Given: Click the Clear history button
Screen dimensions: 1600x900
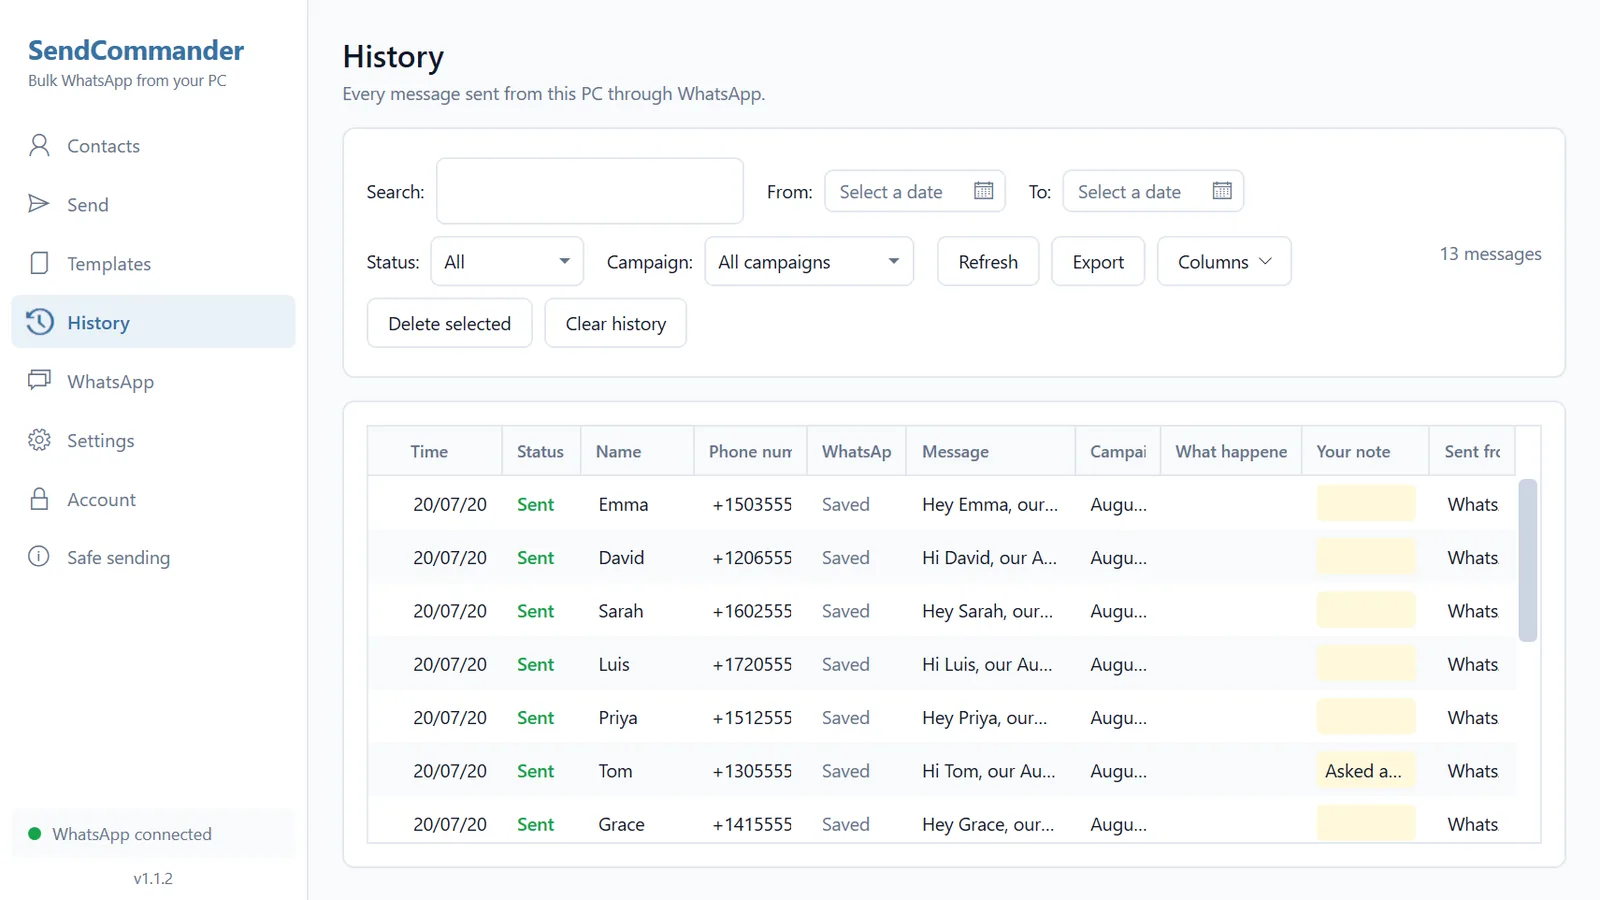Looking at the screenshot, I should (x=615, y=323).
